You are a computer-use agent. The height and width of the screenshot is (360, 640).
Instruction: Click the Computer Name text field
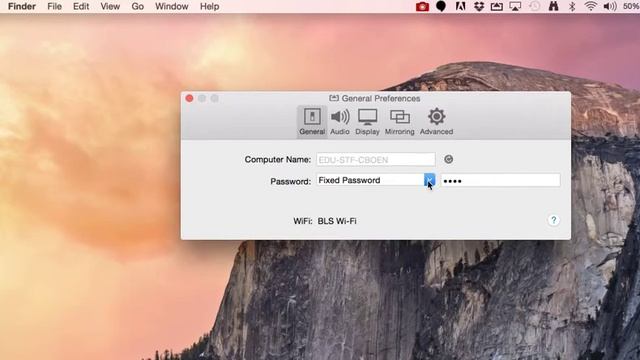376,160
